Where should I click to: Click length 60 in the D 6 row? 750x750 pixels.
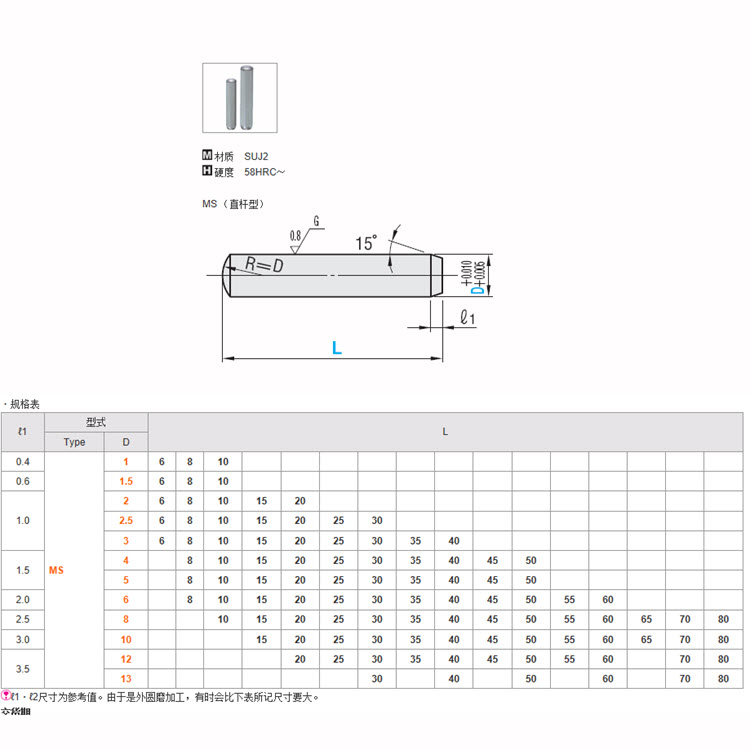click(x=608, y=599)
